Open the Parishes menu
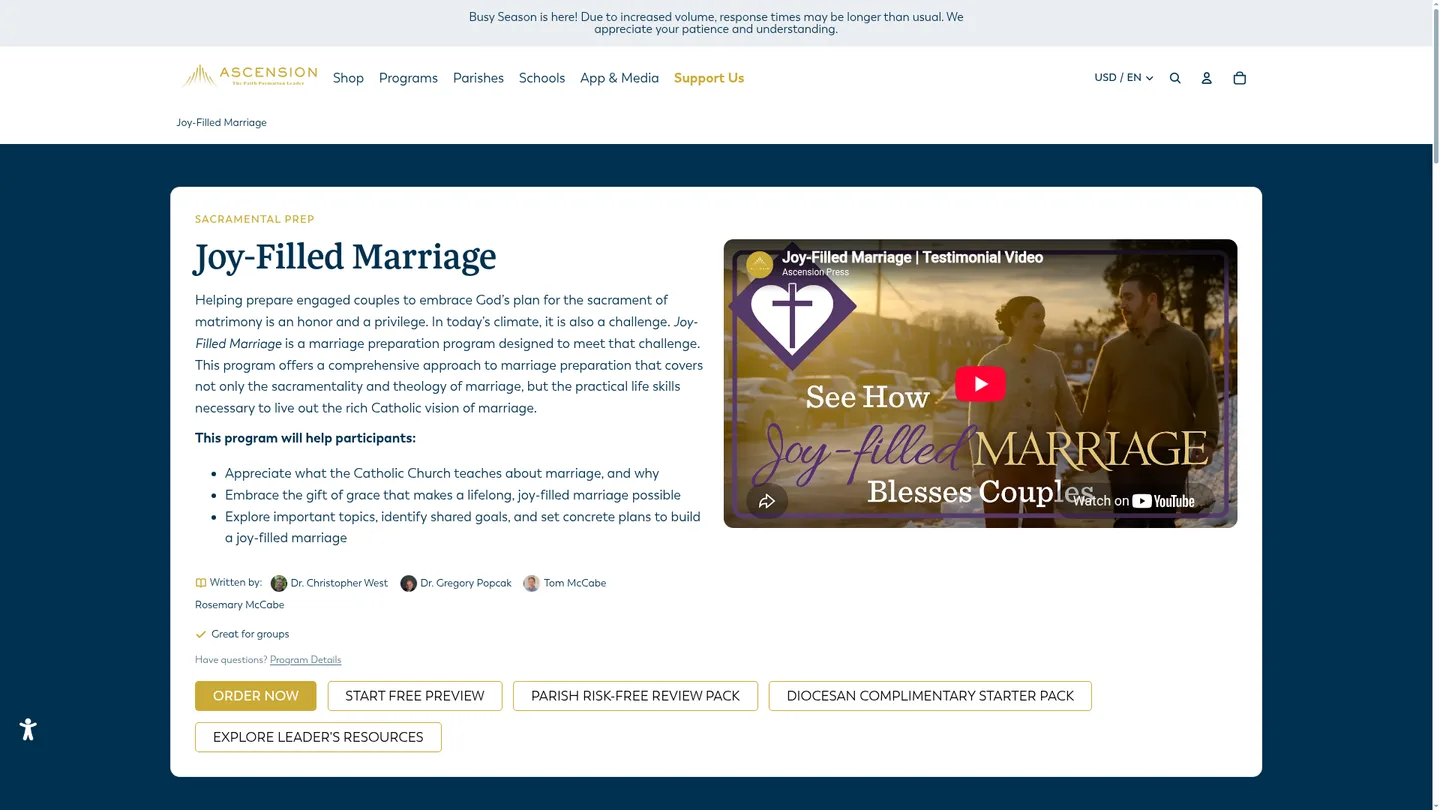 point(478,78)
